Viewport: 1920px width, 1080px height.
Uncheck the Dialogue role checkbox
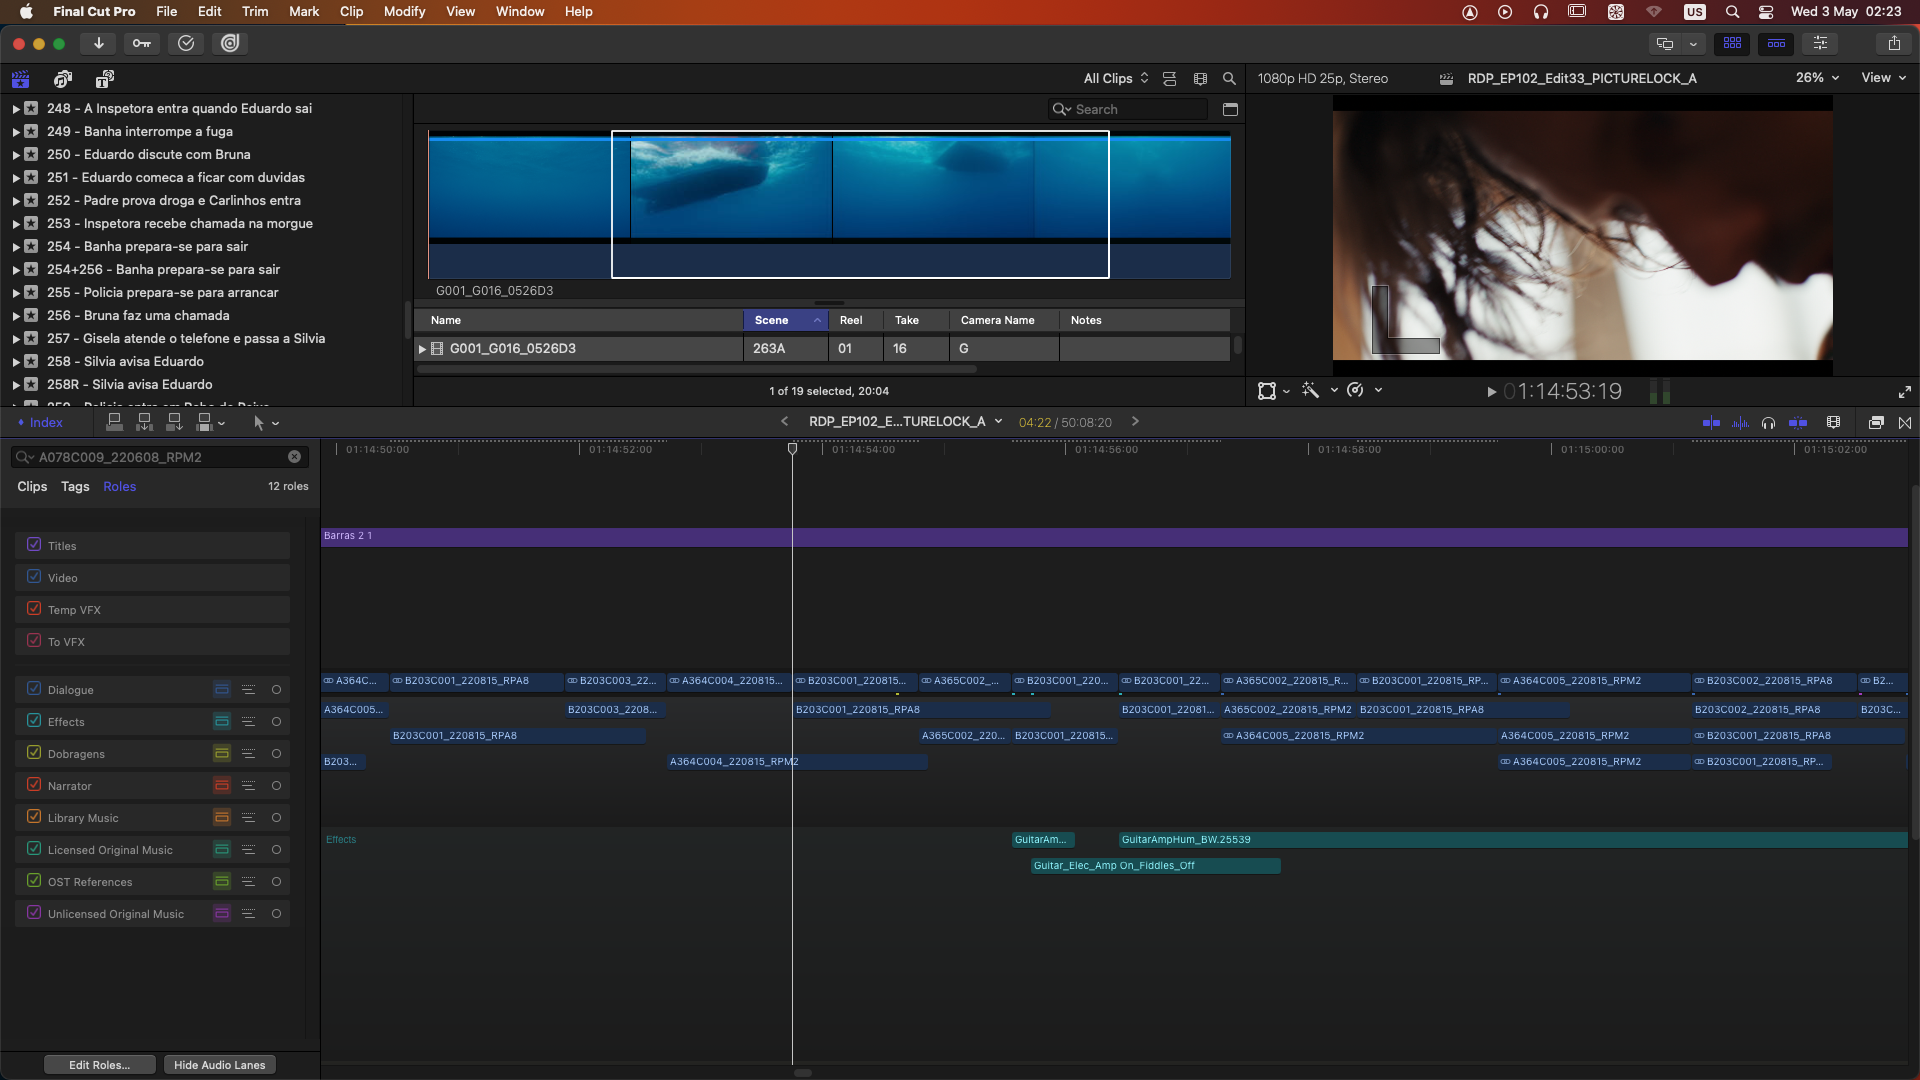click(x=34, y=689)
